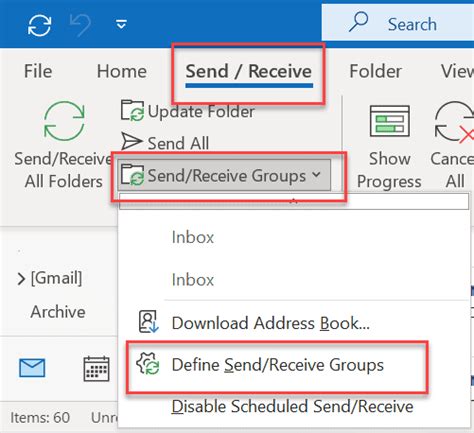Click the Send/Receive sync icon in title bar
Image resolution: width=474 pixels, height=433 pixels.
[40, 25]
